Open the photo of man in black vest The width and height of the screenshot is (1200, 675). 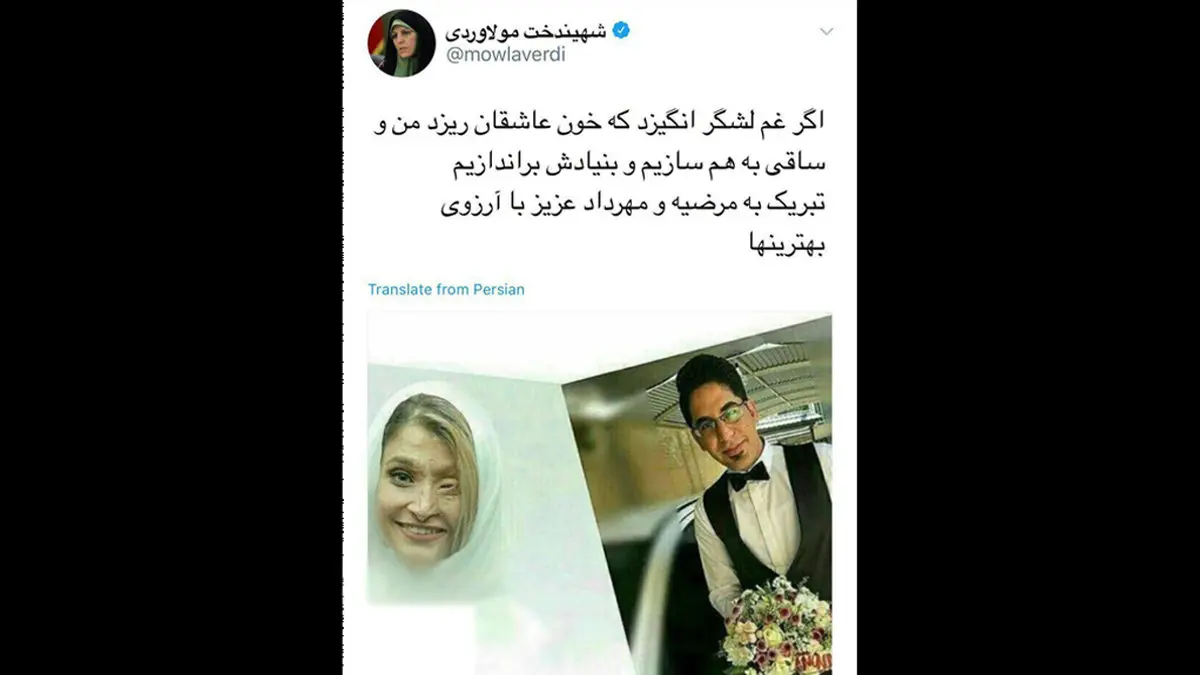click(x=697, y=495)
